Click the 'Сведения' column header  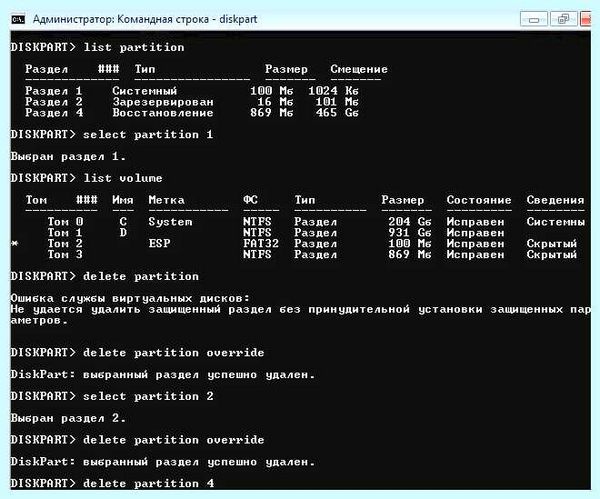[555, 200]
